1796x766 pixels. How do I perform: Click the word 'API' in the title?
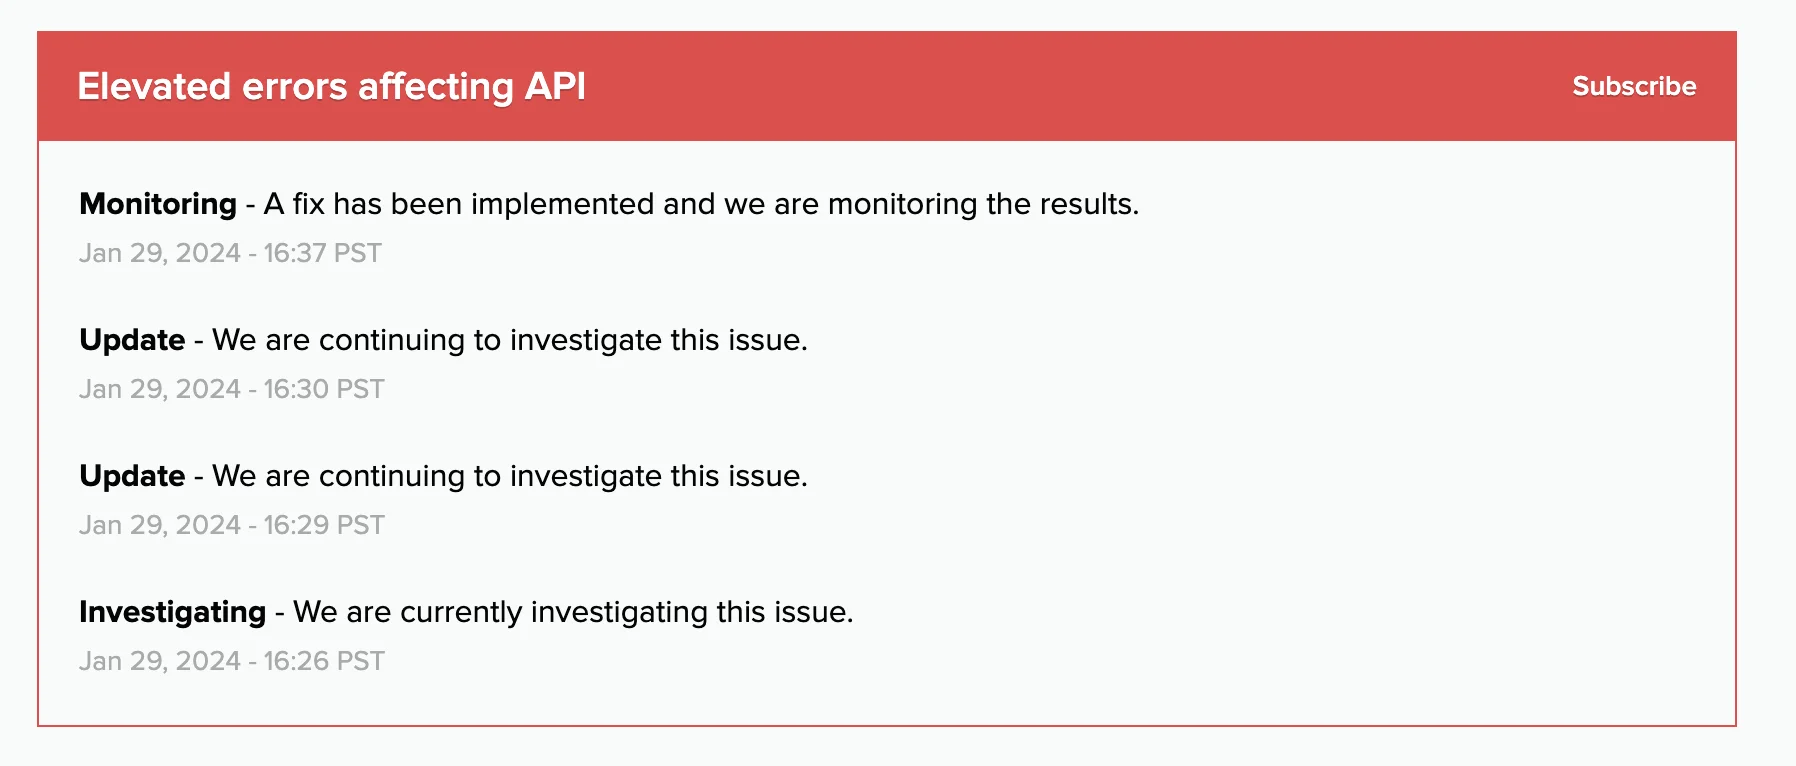point(555,86)
